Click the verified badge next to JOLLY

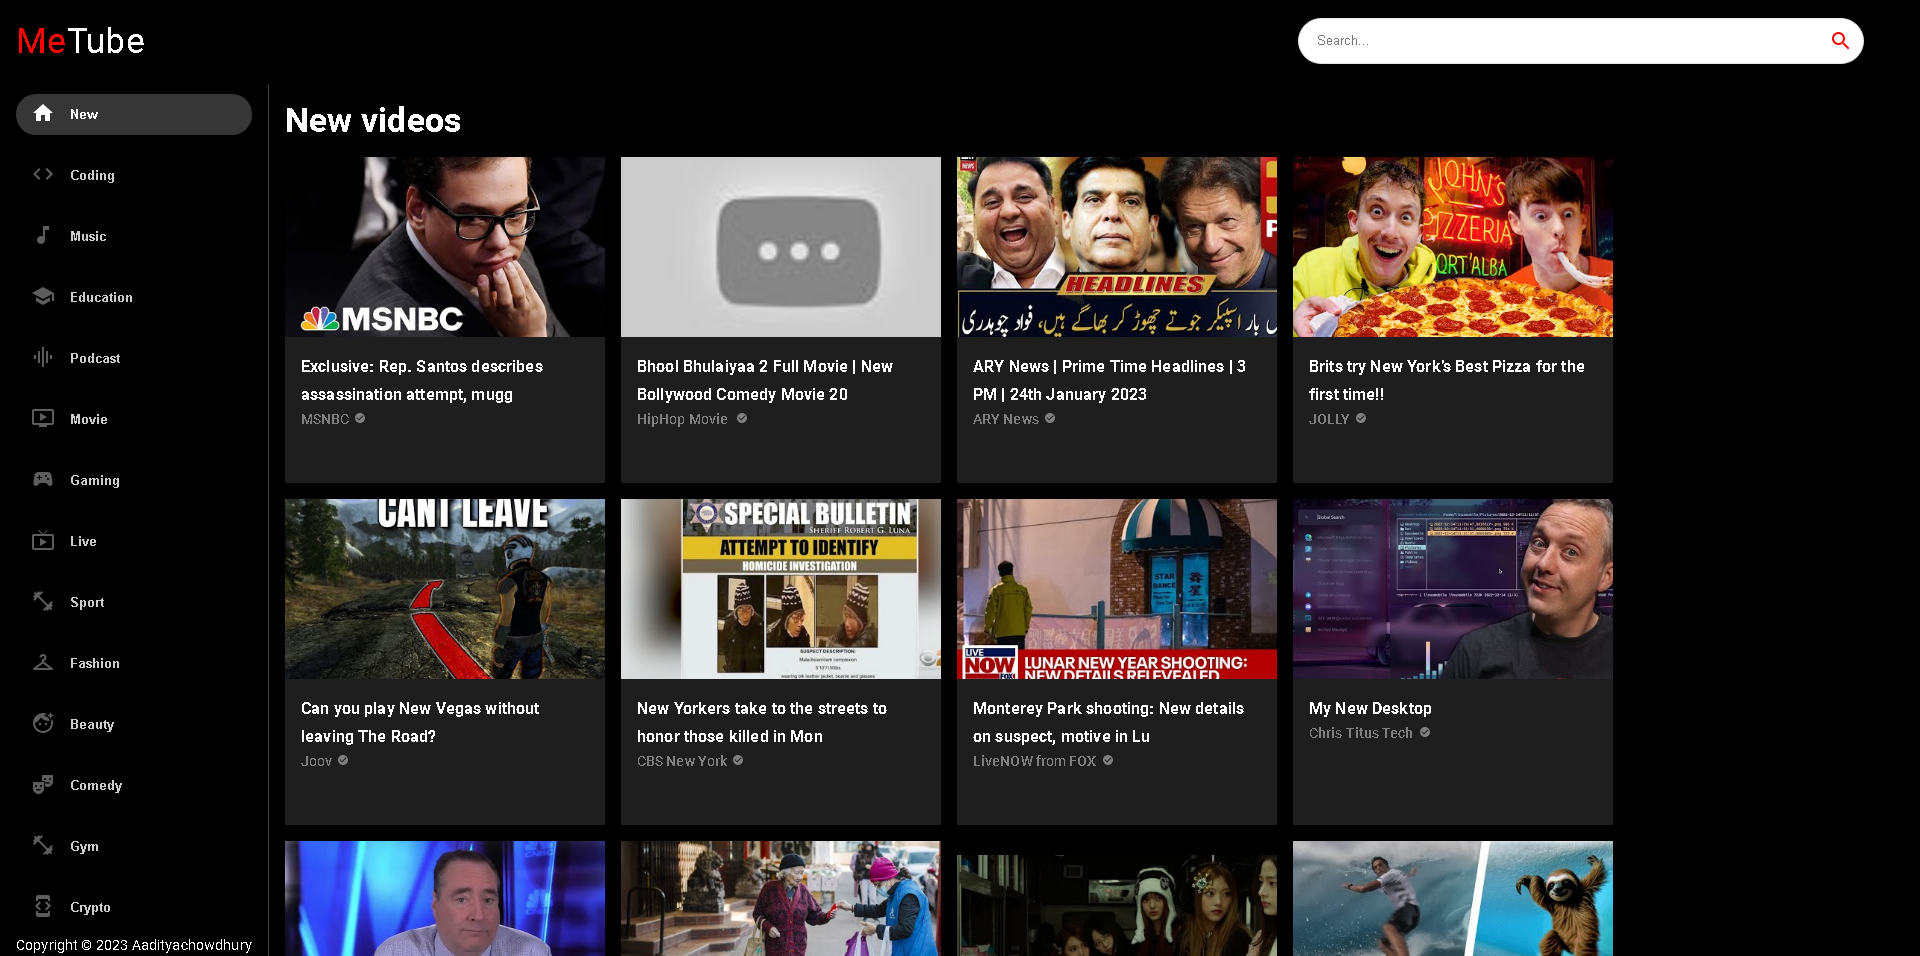point(1361,418)
